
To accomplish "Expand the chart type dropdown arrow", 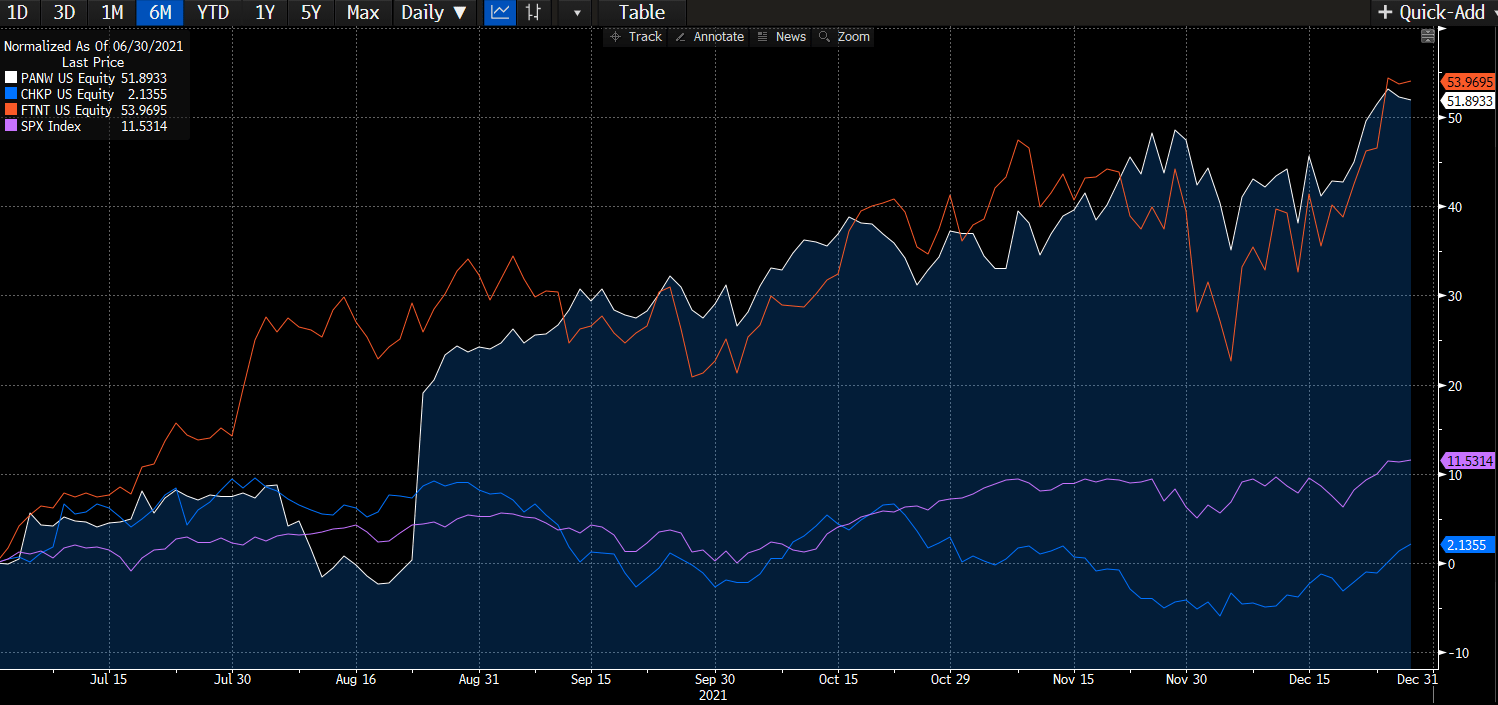I will point(576,13).
